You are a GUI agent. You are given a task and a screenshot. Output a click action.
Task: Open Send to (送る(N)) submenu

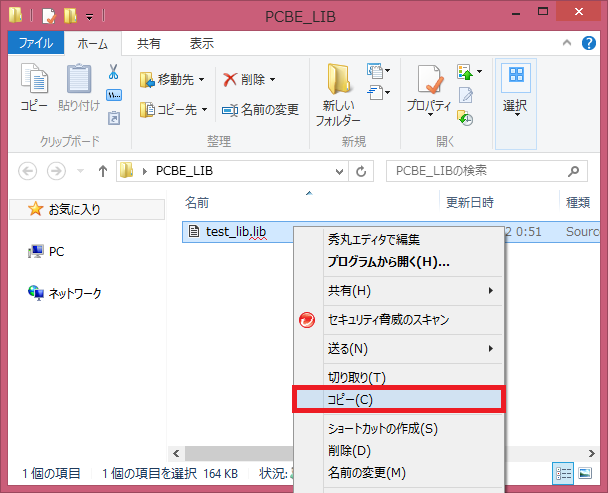coord(348,349)
